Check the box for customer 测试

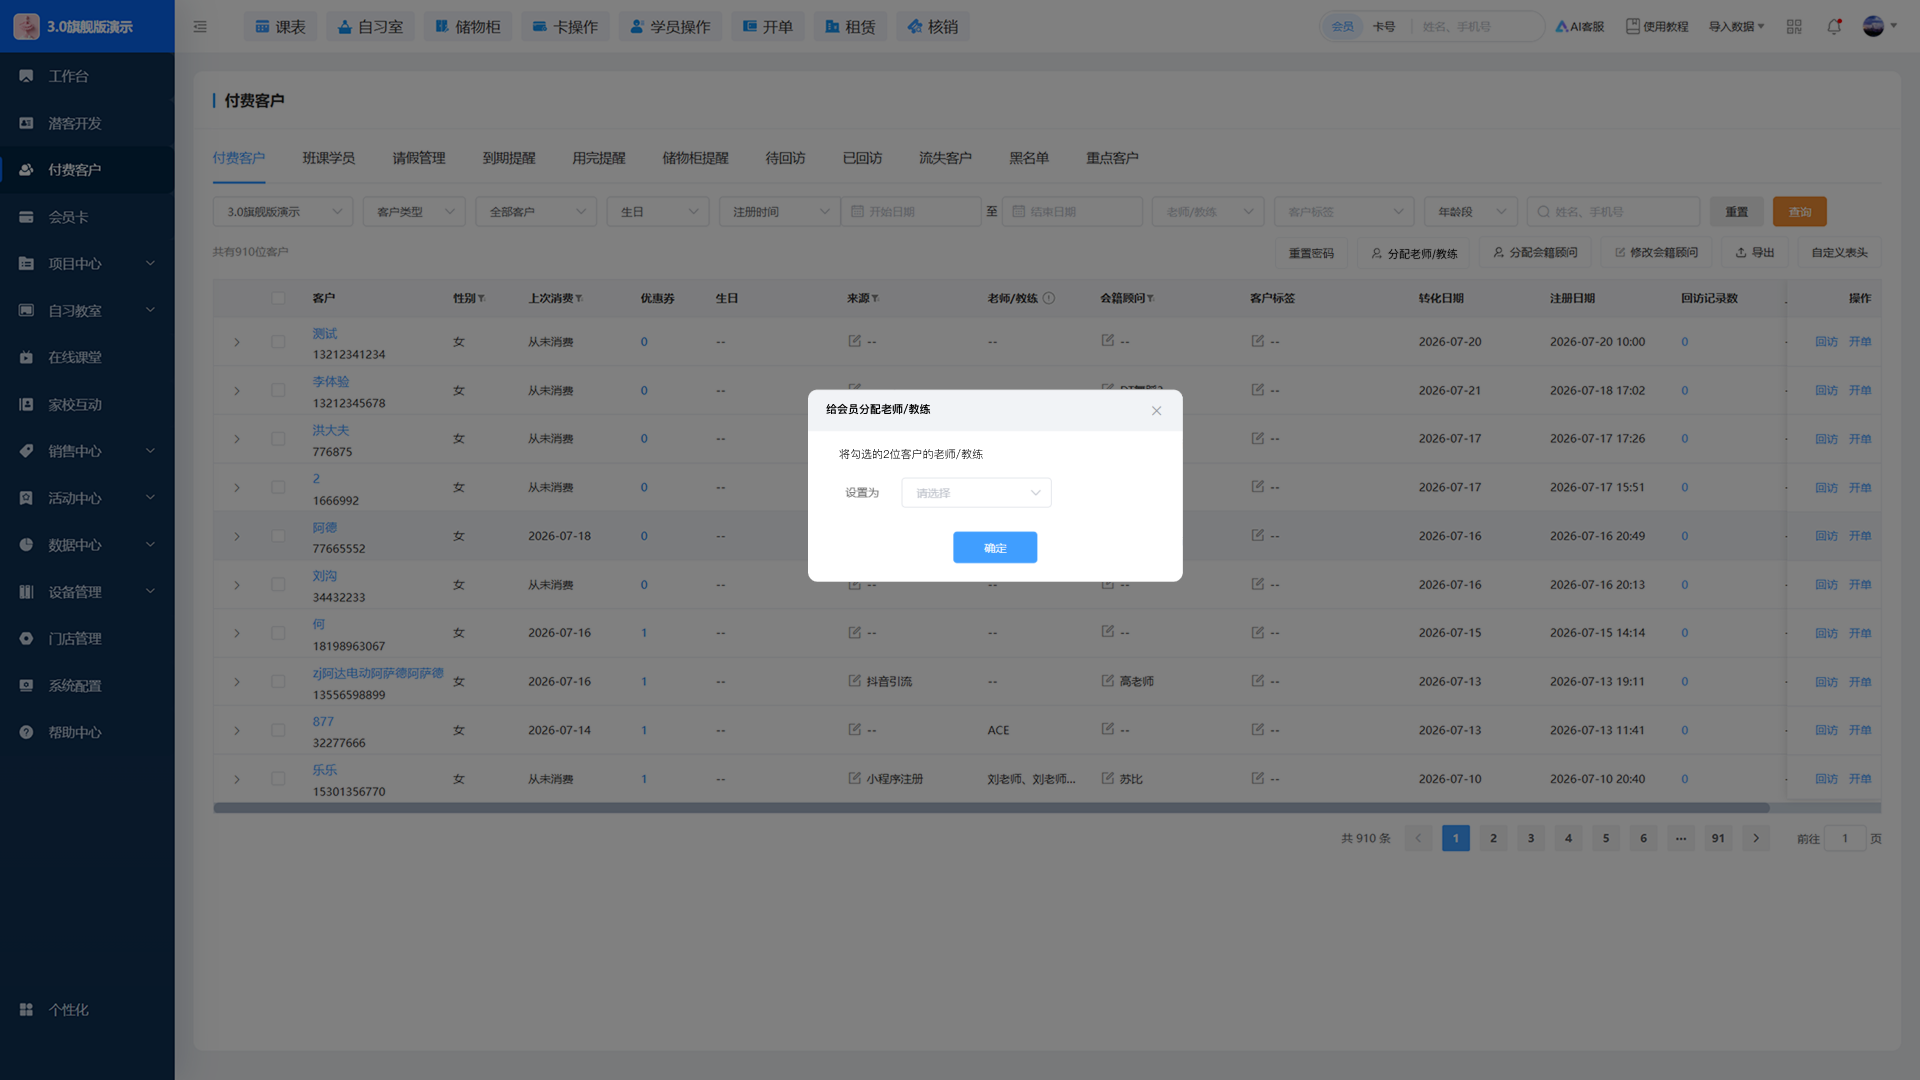tap(278, 342)
